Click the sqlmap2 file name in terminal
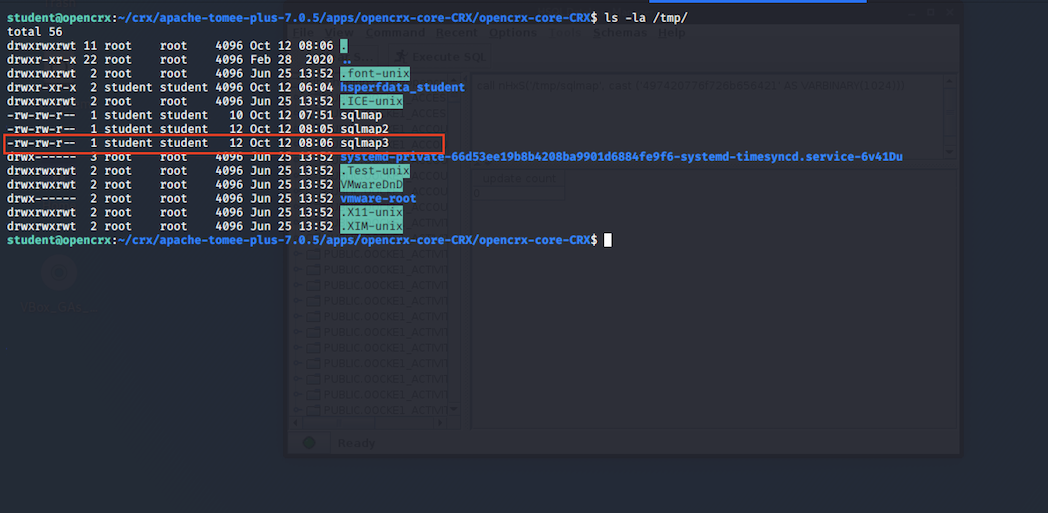The width and height of the screenshot is (1048, 513). (364, 129)
